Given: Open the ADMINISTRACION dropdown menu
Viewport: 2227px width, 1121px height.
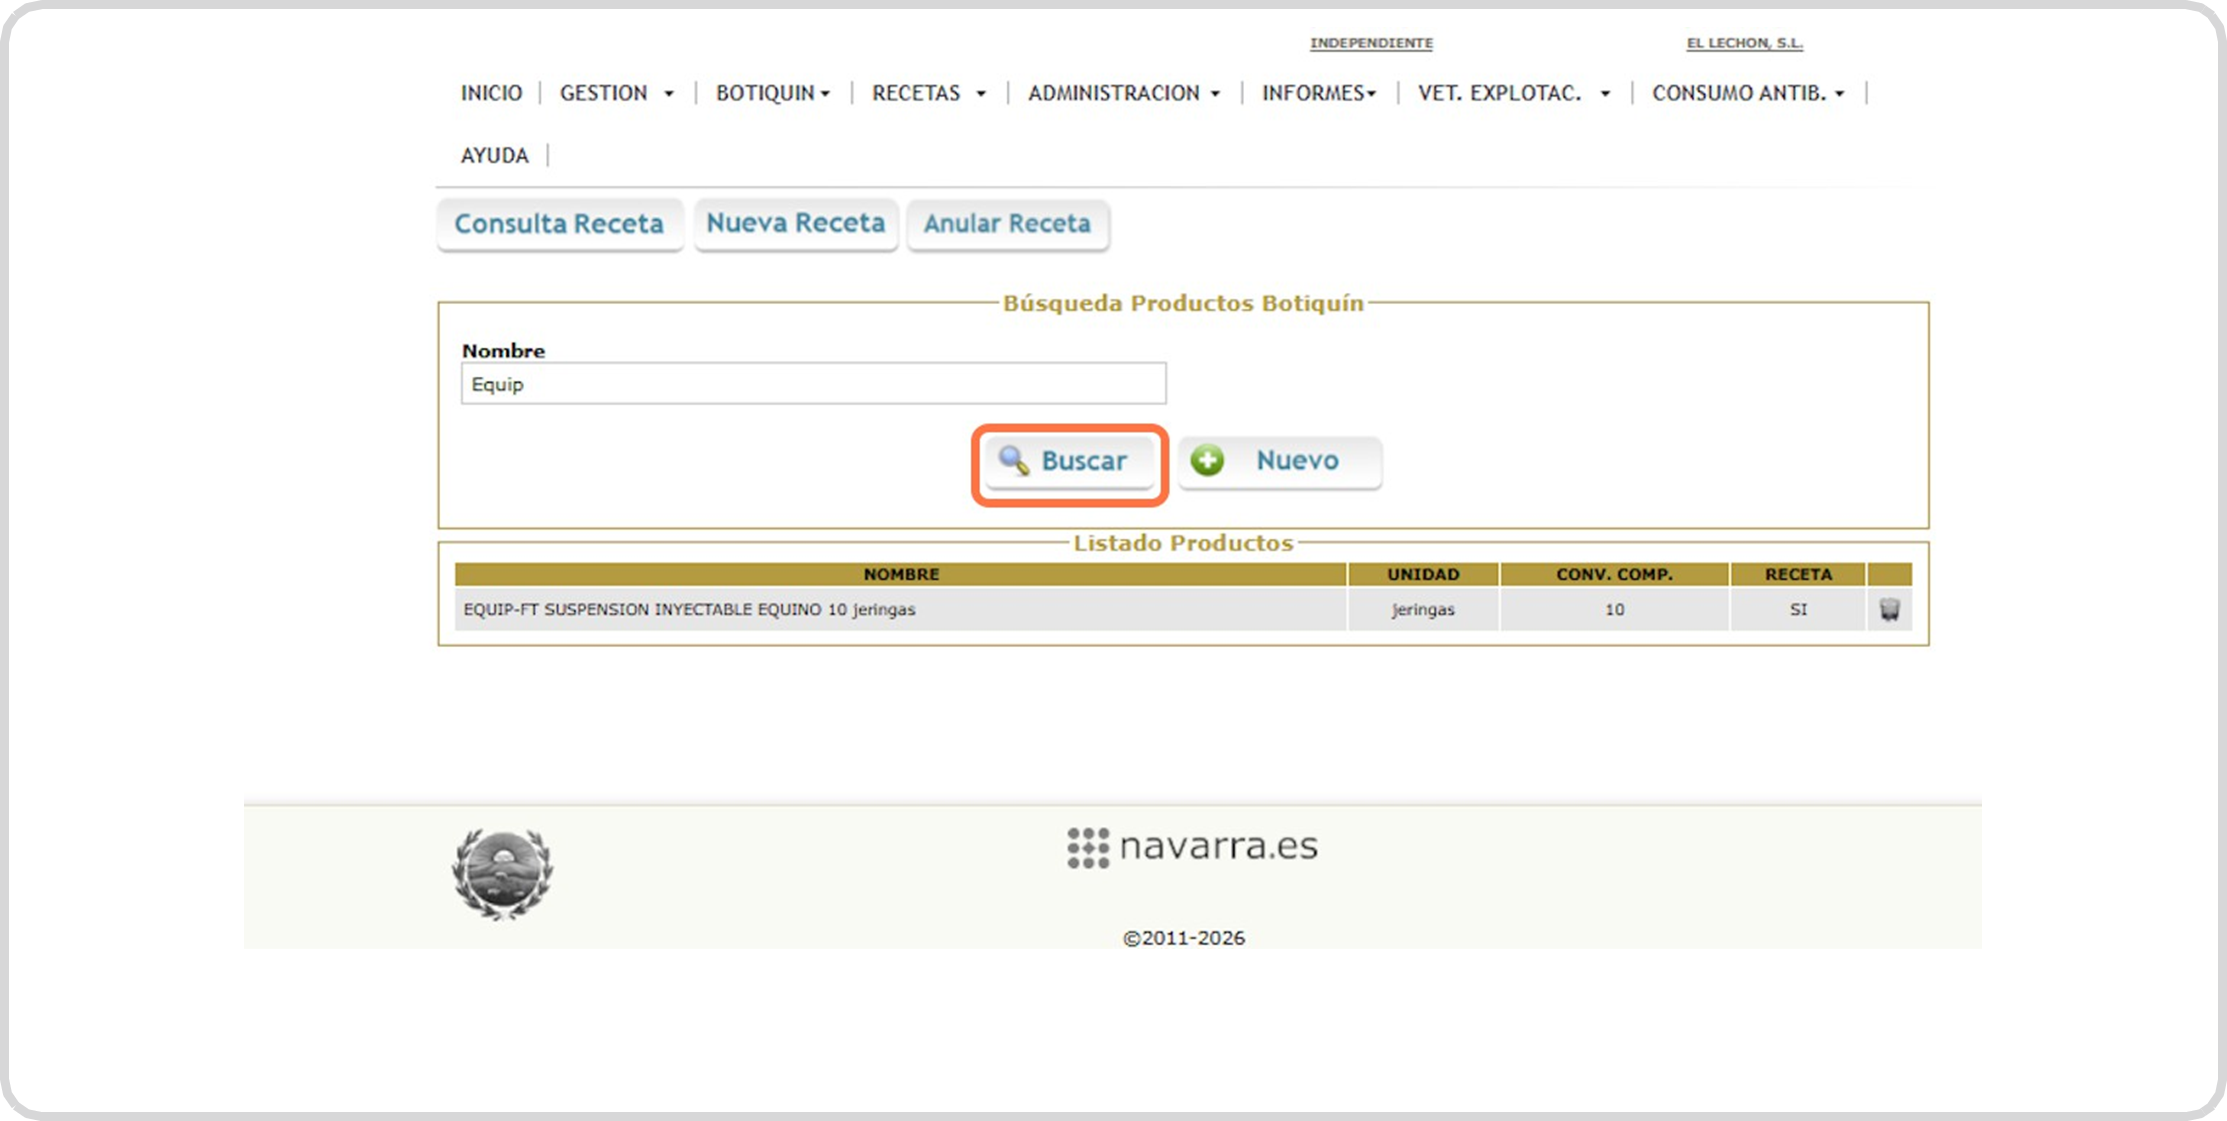Looking at the screenshot, I should [1123, 93].
